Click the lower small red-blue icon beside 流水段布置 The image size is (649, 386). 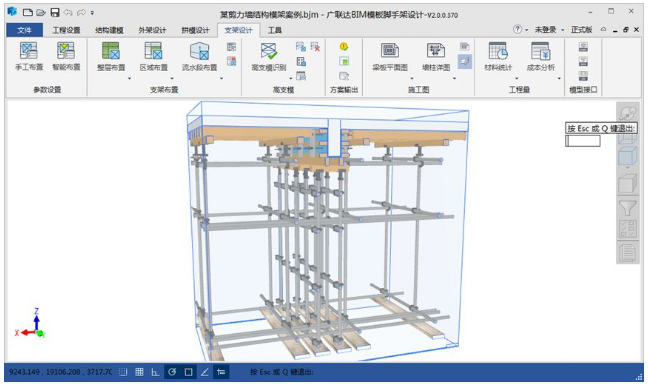pos(232,62)
